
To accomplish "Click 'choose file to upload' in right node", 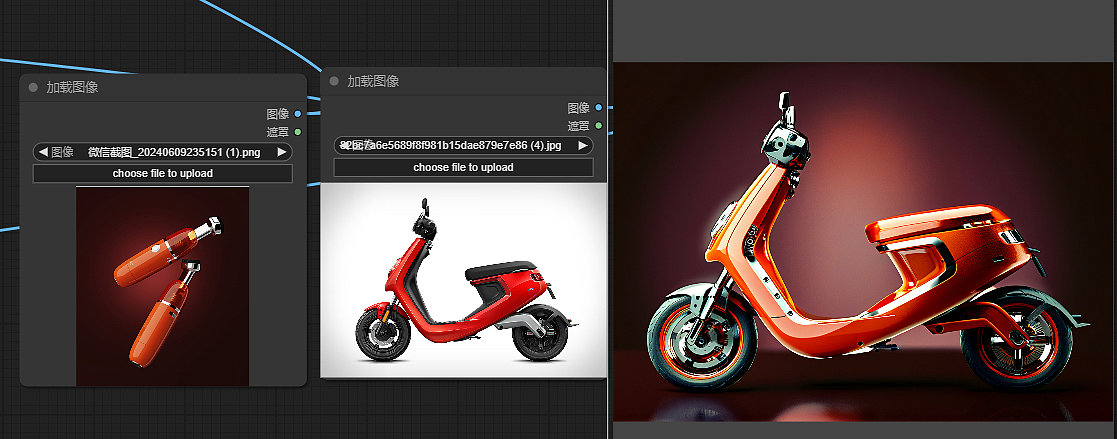I will tap(463, 167).
